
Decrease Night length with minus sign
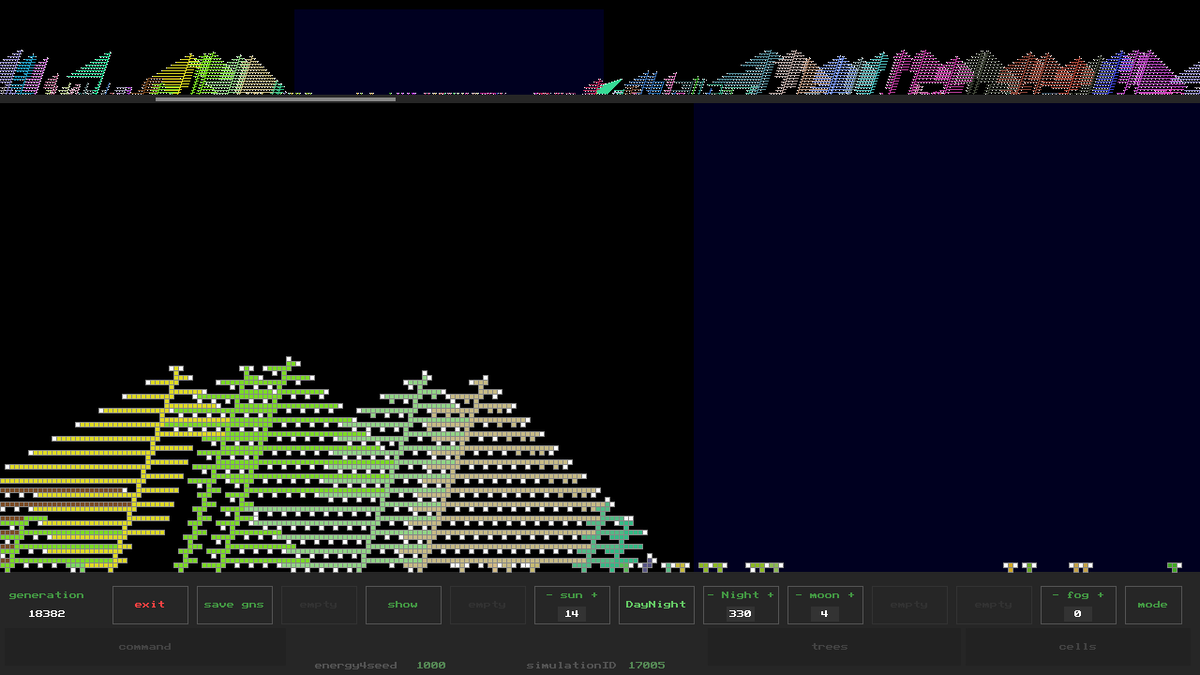[x=711, y=595]
